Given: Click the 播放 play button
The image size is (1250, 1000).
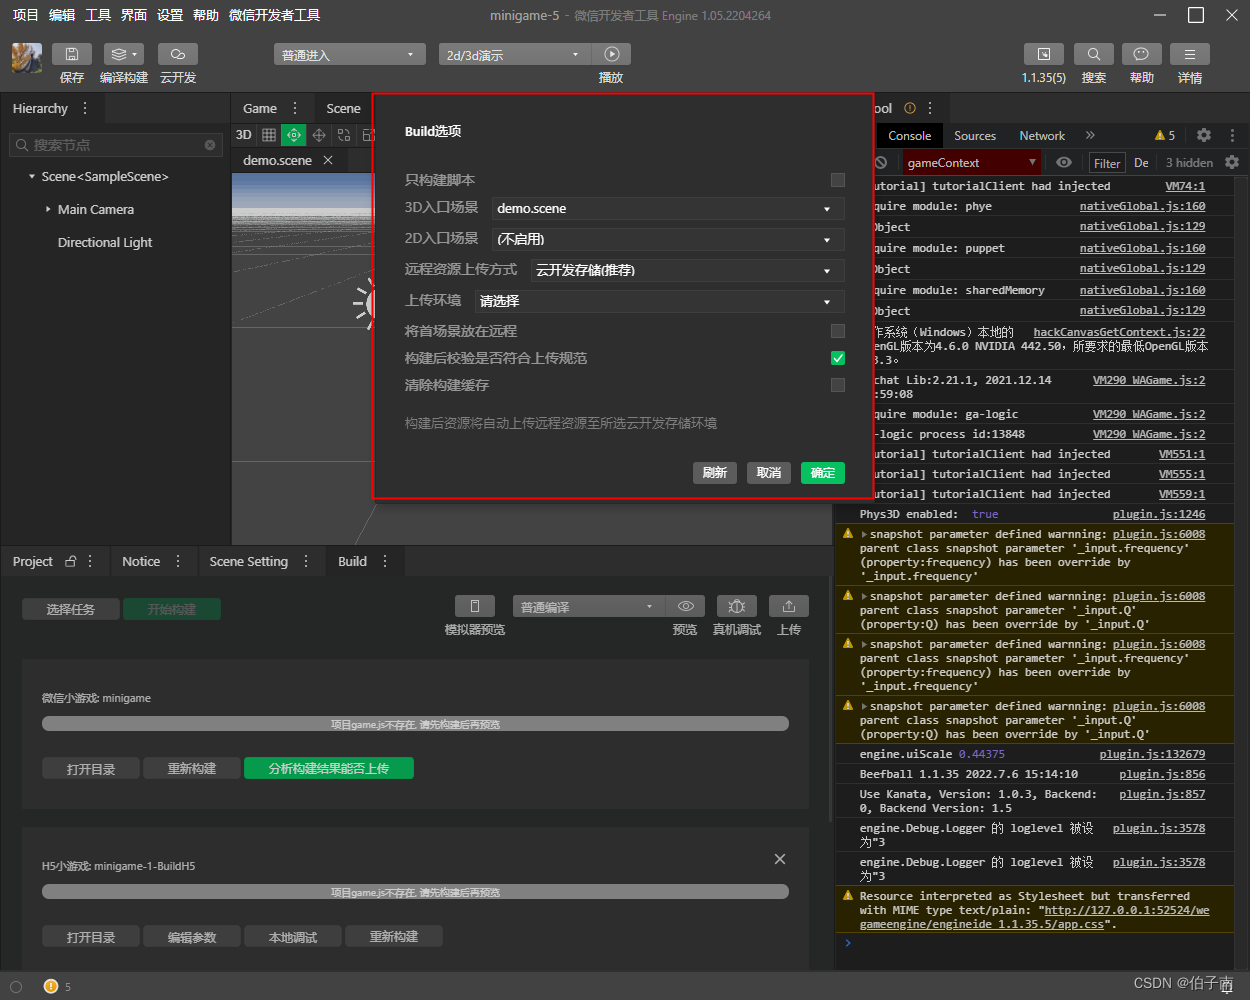Looking at the screenshot, I should (611, 54).
